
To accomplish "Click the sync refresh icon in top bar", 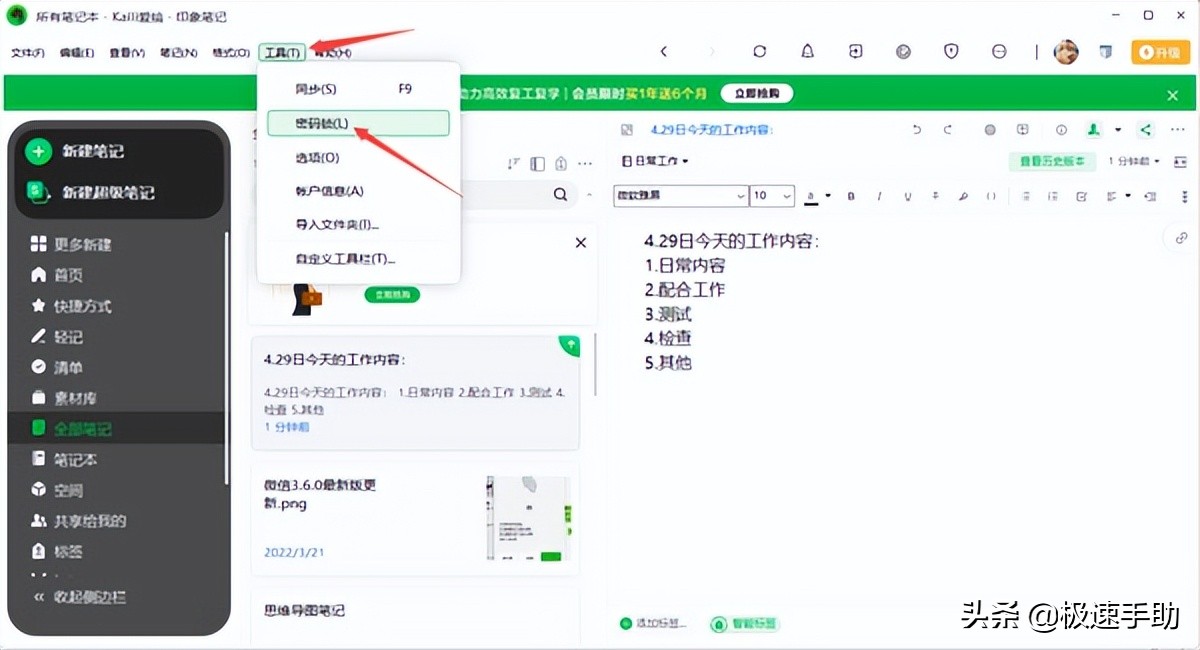I will click(758, 51).
